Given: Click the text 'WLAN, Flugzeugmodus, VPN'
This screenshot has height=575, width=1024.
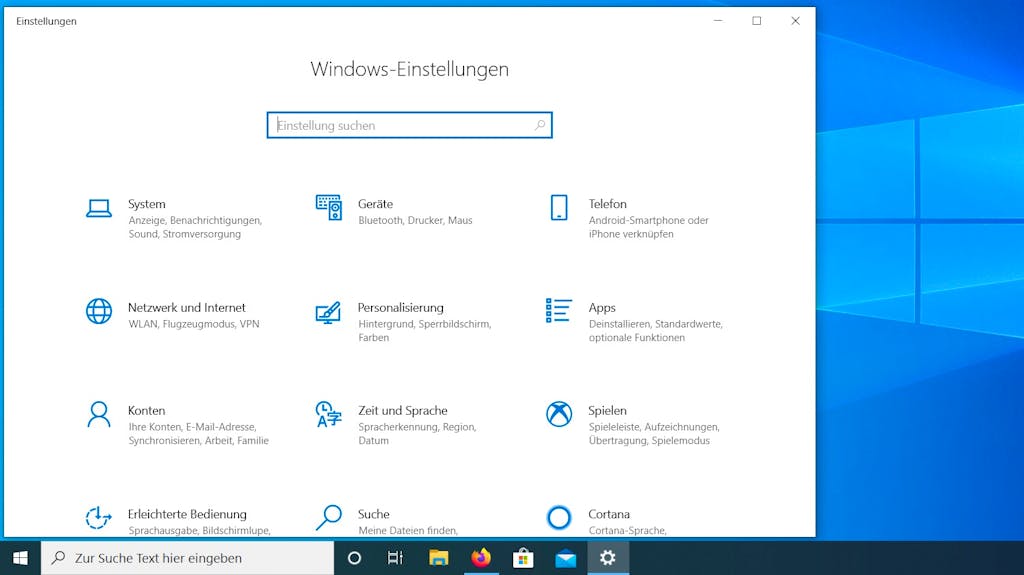Looking at the screenshot, I should (194, 323).
